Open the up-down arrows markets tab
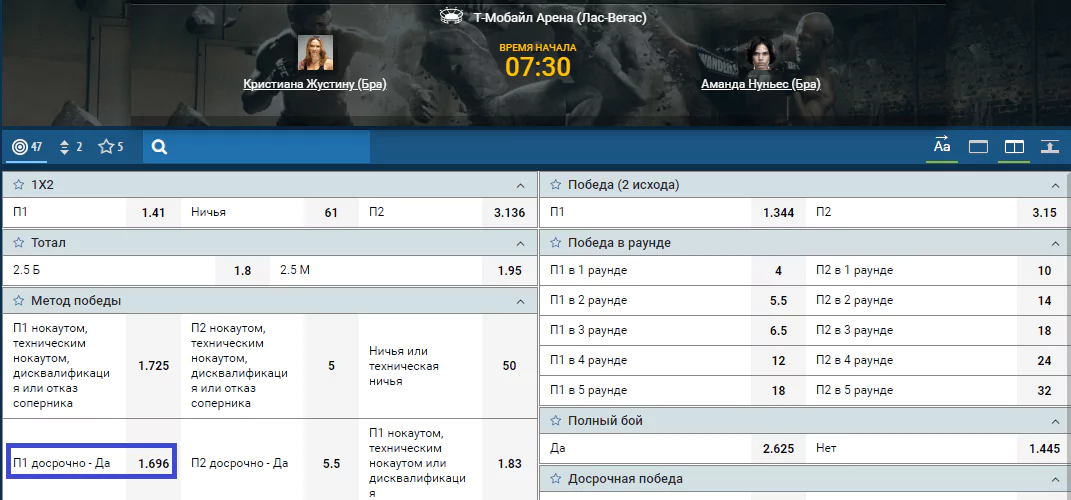 click(x=72, y=147)
